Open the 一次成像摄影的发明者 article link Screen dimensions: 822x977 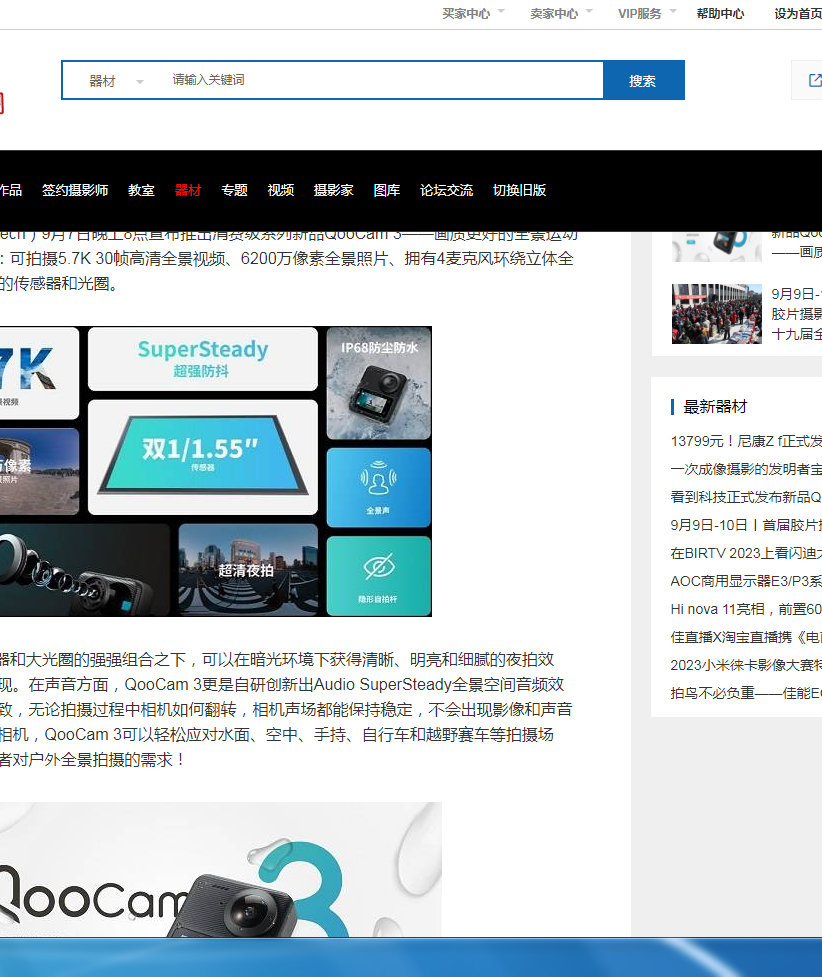coord(746,469)
